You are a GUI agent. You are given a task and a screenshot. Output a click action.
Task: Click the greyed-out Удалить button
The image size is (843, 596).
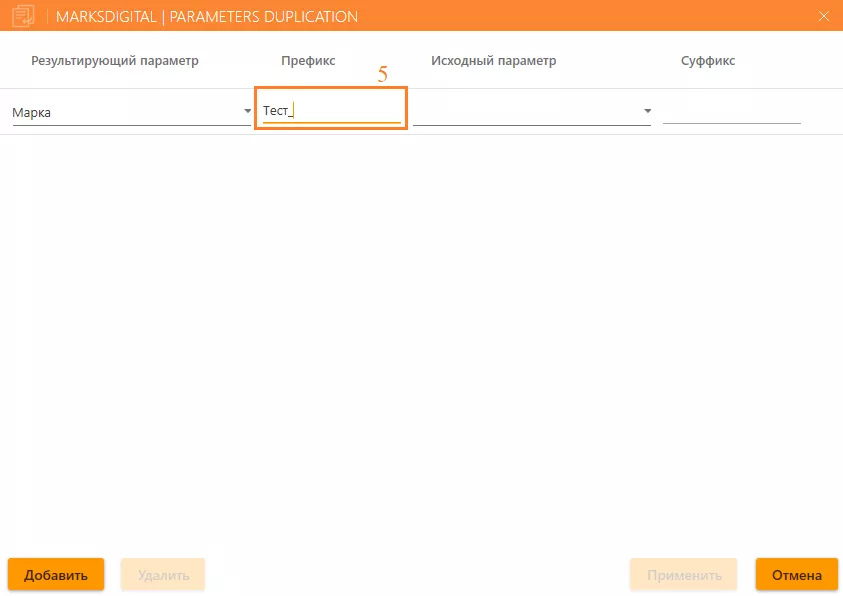coord(163,575)
